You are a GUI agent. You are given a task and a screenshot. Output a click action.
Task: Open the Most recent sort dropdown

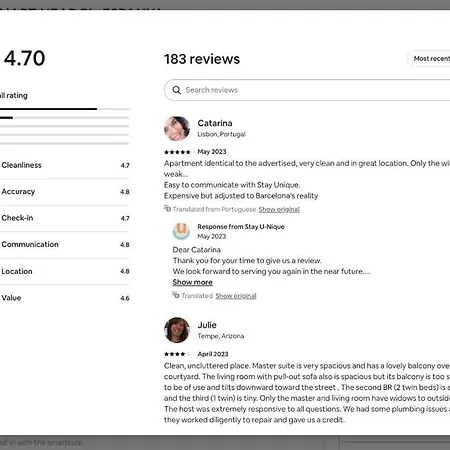pos(429,59)
